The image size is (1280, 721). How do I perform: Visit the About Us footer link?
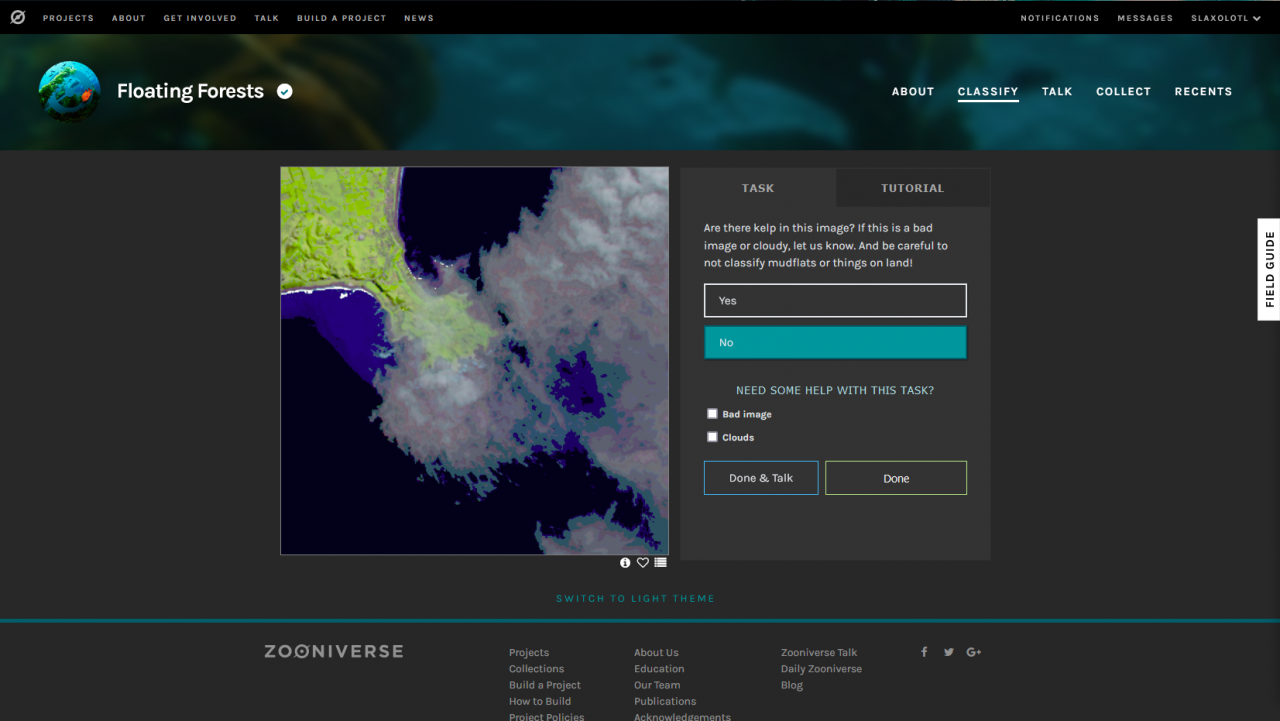click(656, 652)
